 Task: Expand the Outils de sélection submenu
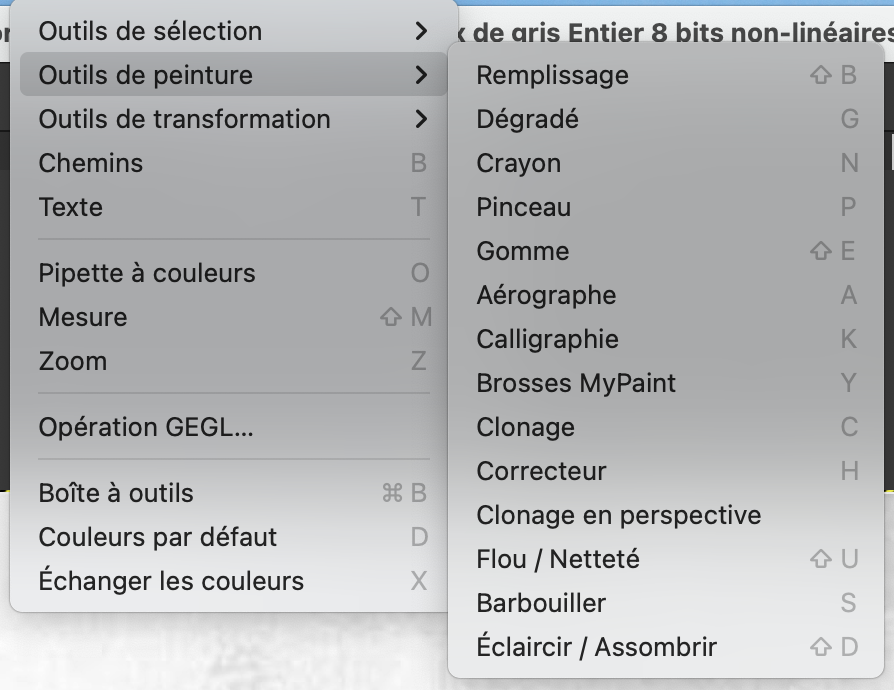coord(150,31)
